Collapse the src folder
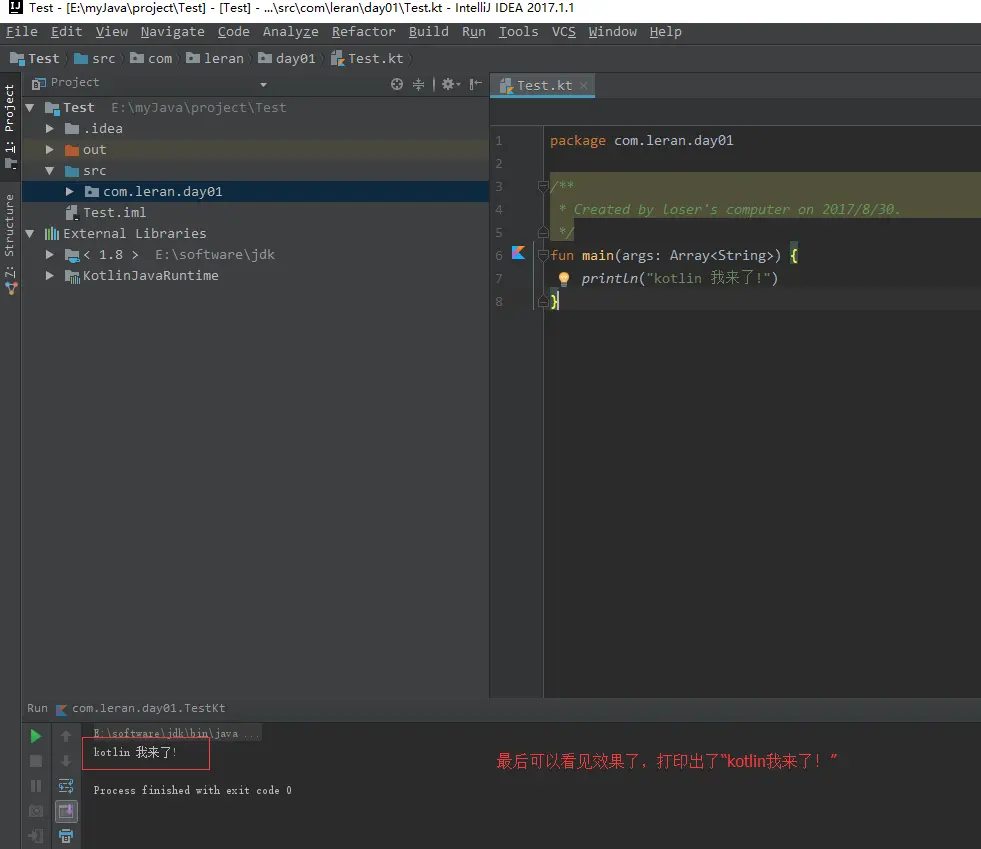981x849 pixels. [49, 170]
